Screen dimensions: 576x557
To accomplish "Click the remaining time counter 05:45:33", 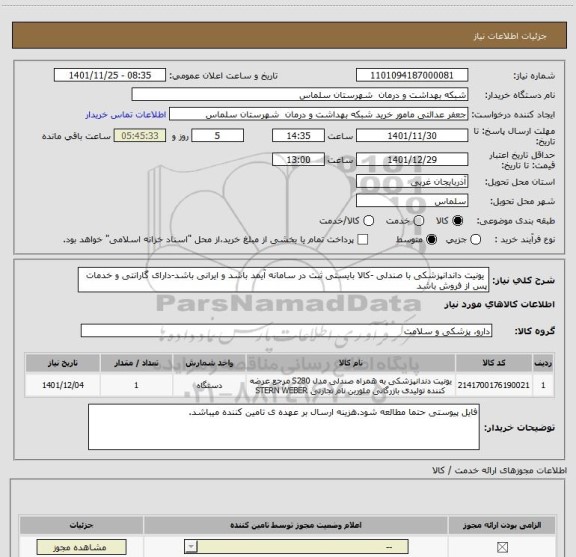I will click(140, 136).
